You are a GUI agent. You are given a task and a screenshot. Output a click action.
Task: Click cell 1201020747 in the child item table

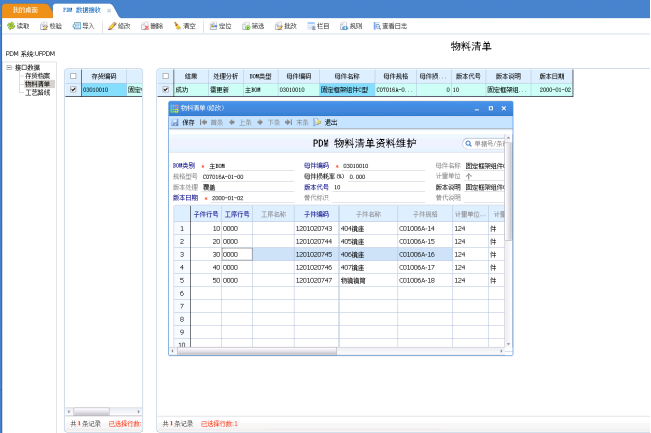(316, 281)
